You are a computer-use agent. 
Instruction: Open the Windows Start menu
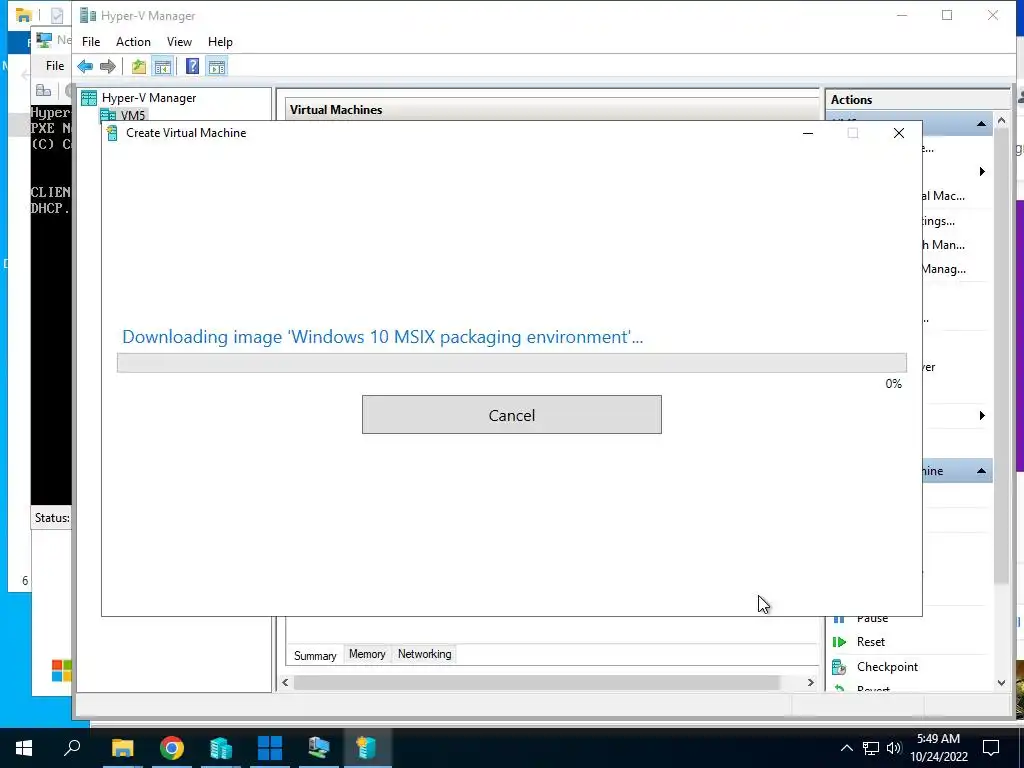pos(24,748)
